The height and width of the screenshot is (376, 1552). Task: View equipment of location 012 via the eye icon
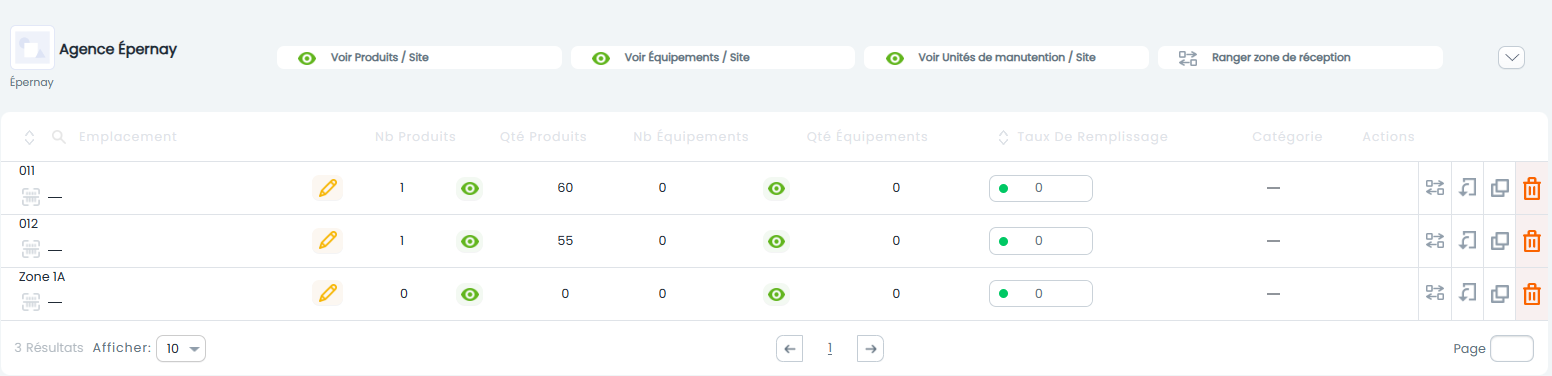(776, 241)
